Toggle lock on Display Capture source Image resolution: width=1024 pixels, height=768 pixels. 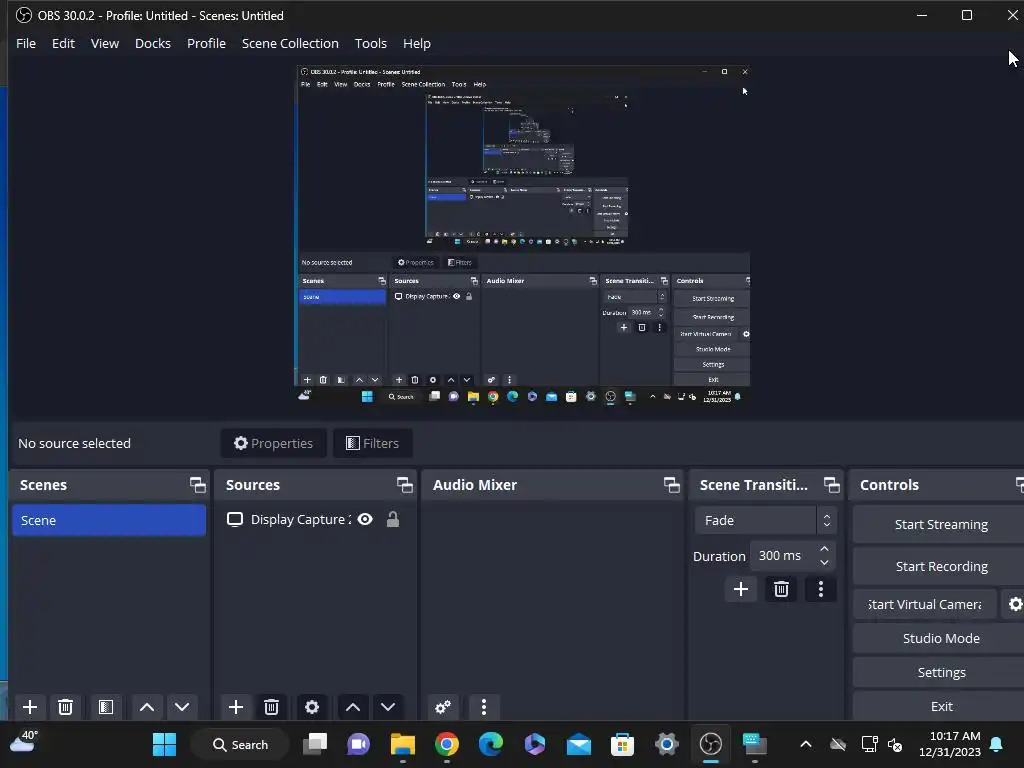pos(392,519)
